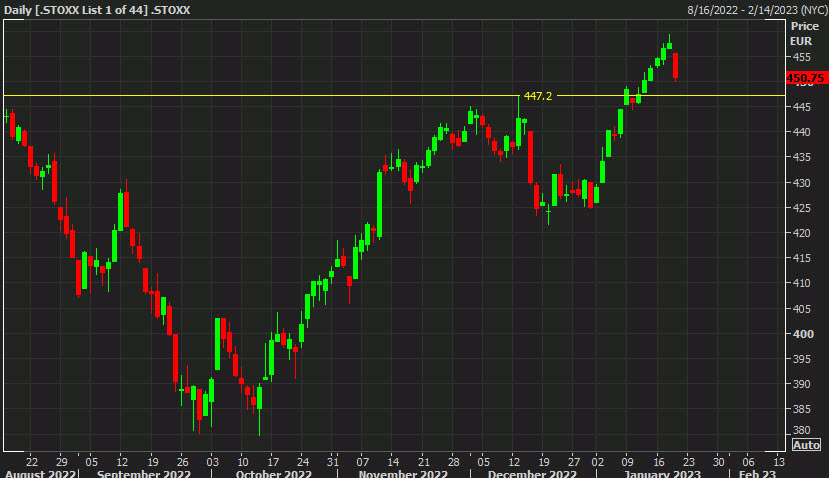Click the November 2022 month label

click(403, 473)
